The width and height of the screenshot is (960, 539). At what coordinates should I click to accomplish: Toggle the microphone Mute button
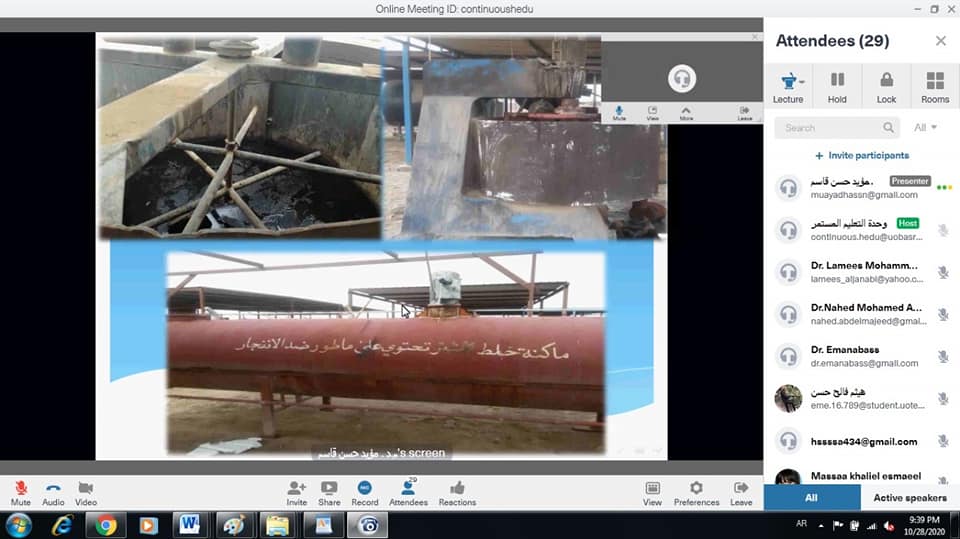pos(20,491)
